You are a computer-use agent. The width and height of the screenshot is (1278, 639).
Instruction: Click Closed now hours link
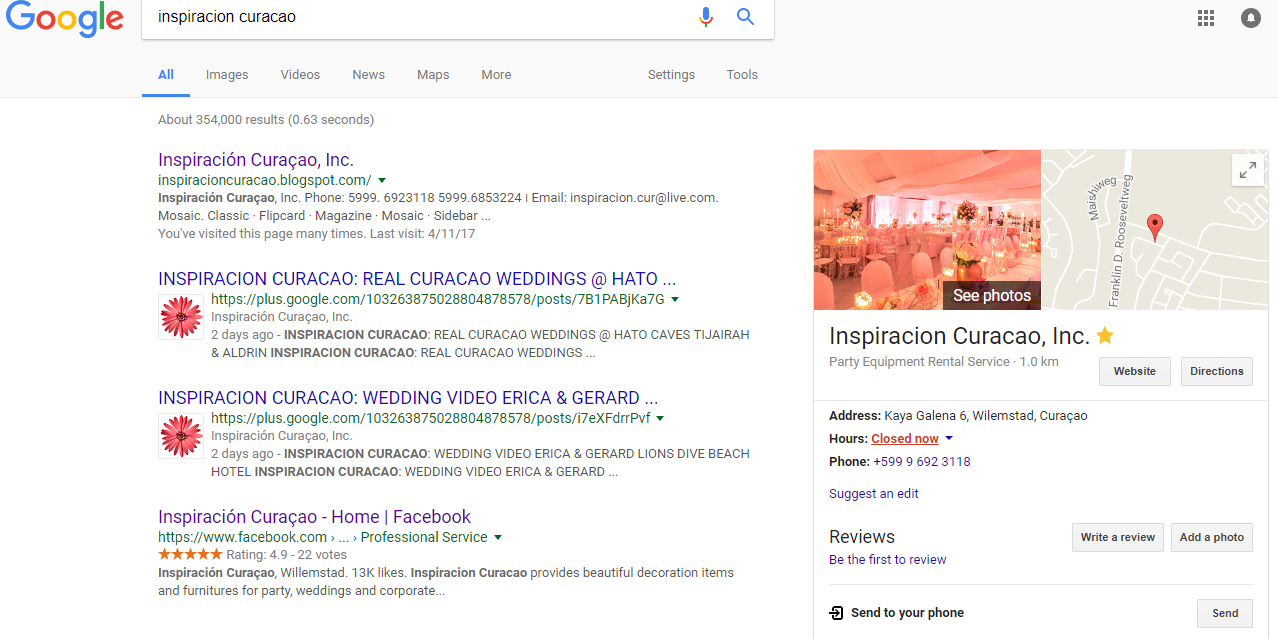(x=905, y=439)
